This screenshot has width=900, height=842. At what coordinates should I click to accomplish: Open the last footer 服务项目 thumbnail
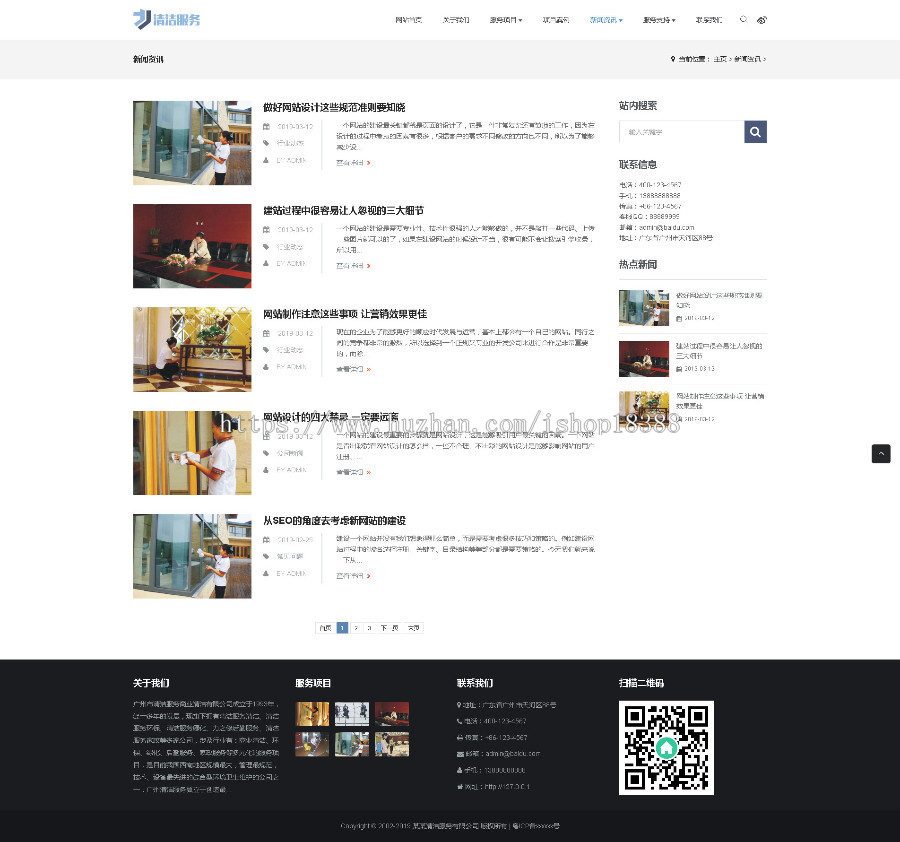click(x=392, y=744)
